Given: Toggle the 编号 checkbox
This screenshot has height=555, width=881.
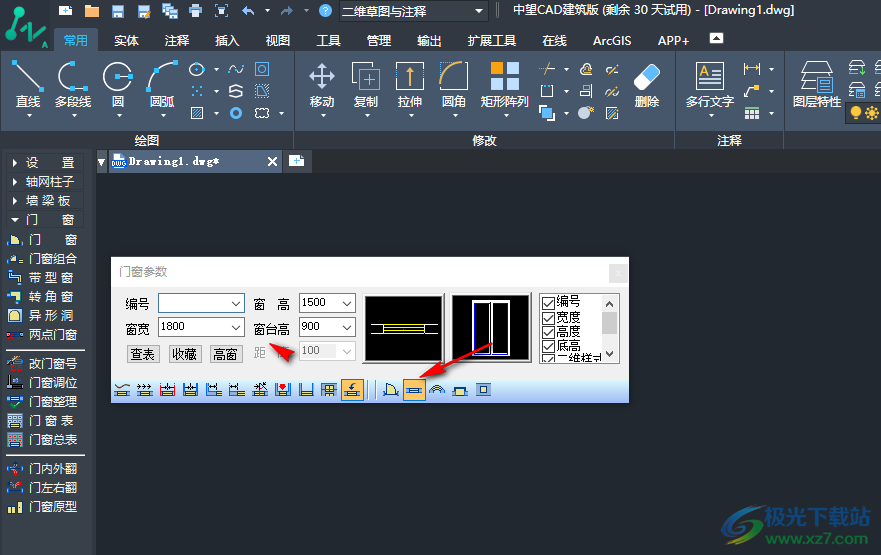Looking at the screenshot, I should click(548, 303).
